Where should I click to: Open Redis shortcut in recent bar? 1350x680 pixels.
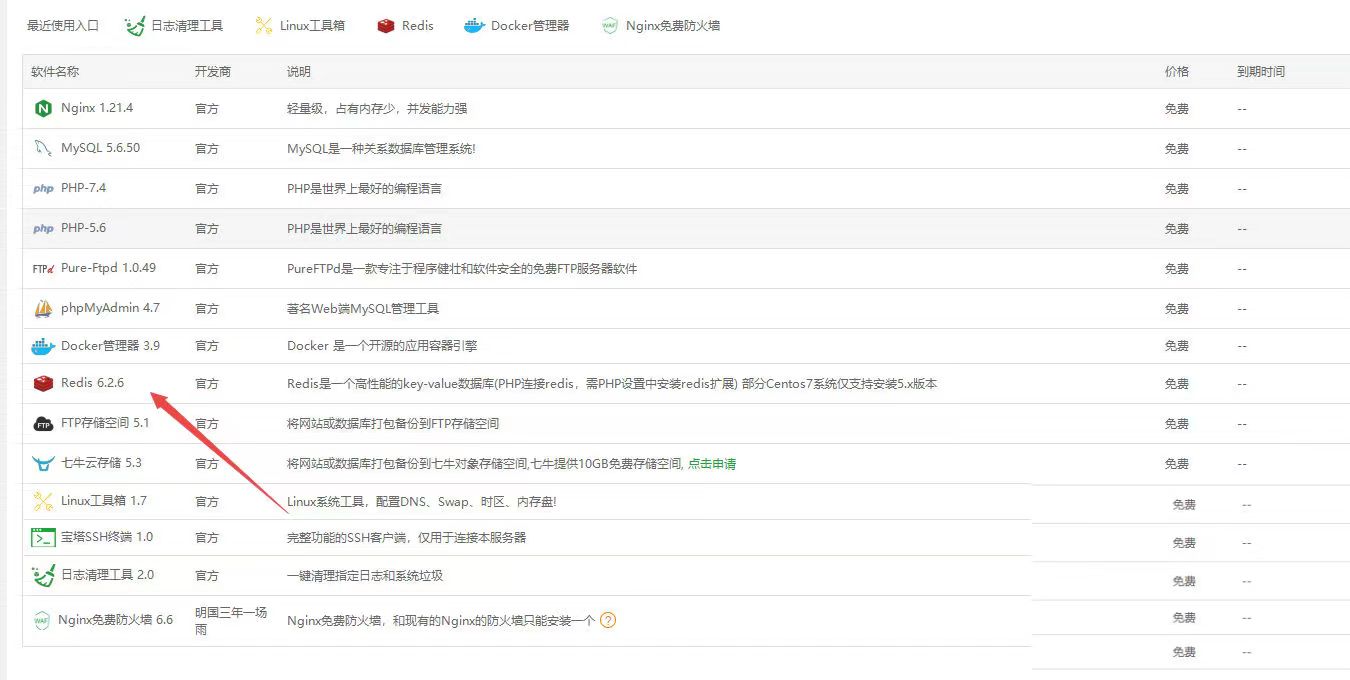point(406,26)
